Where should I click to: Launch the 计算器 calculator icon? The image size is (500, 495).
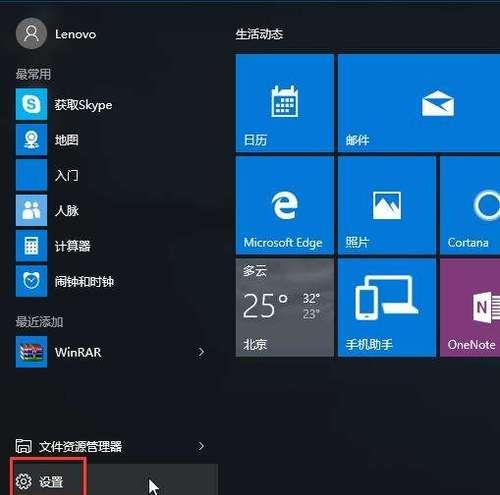31,246
